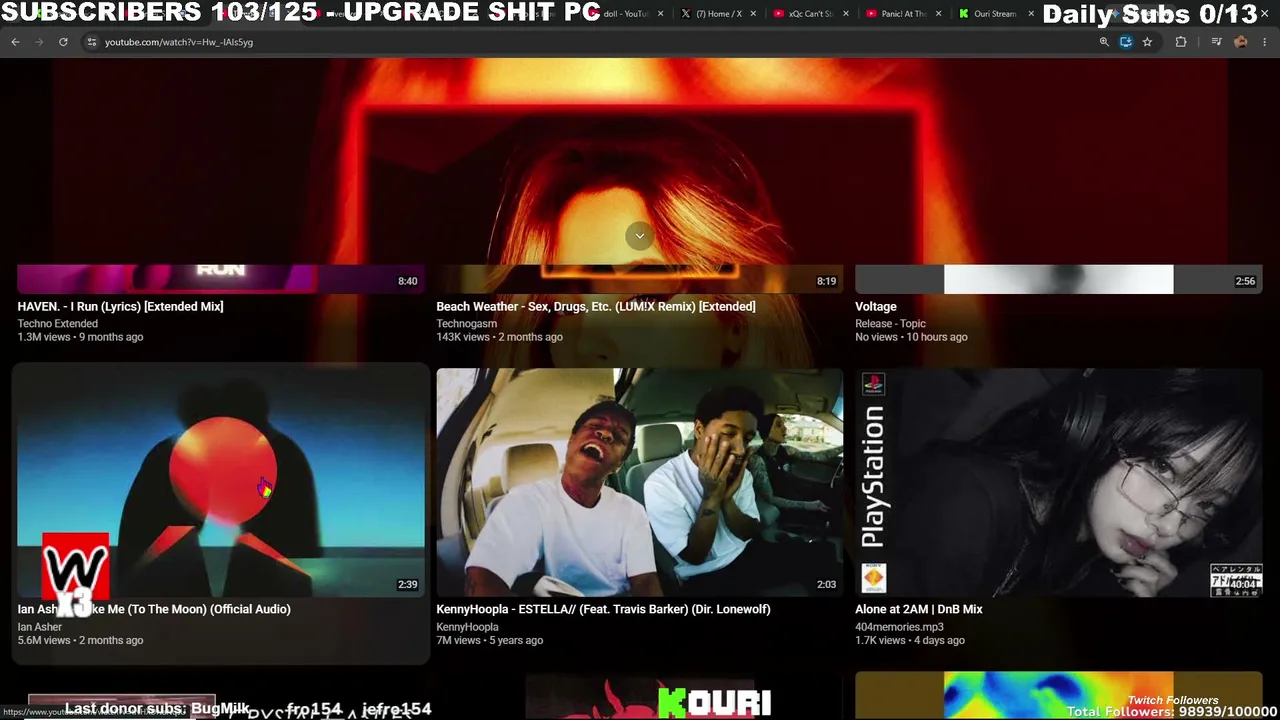The image size is (1280, 720).
Task: Open the "Voltage" video title
Action: 876,306
